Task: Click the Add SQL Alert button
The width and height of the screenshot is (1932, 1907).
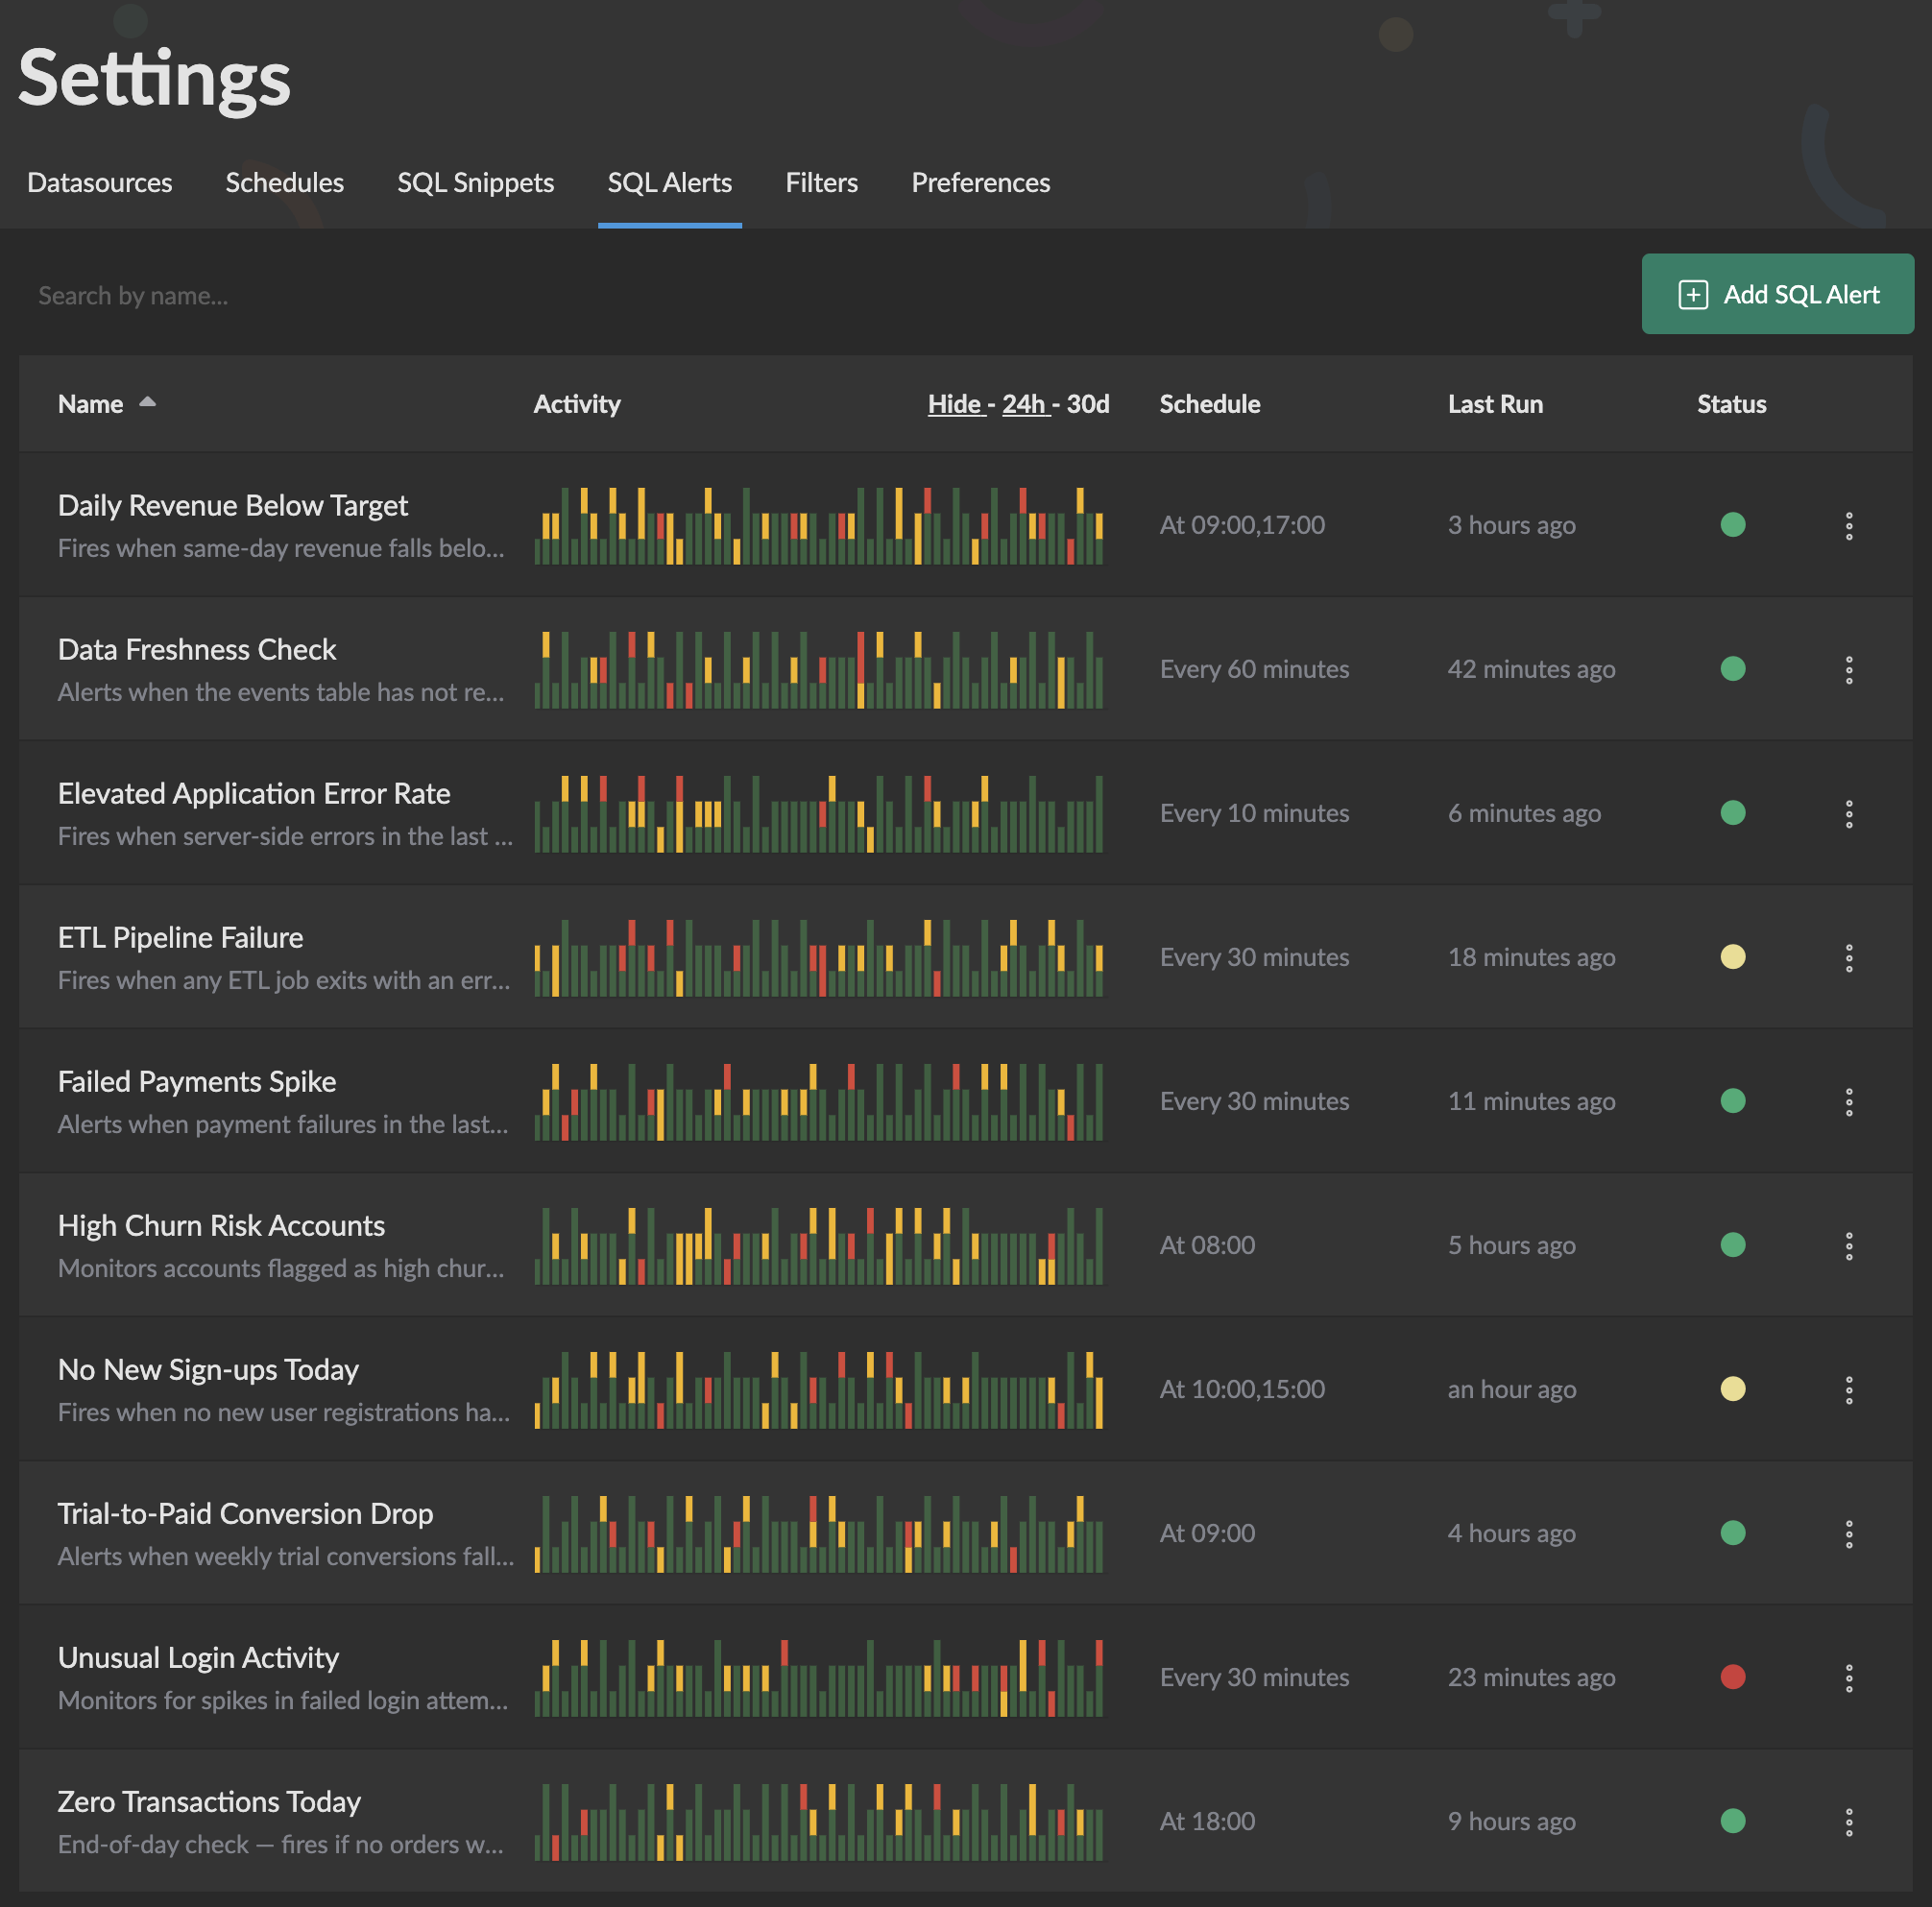Action: coord(1777,294)
